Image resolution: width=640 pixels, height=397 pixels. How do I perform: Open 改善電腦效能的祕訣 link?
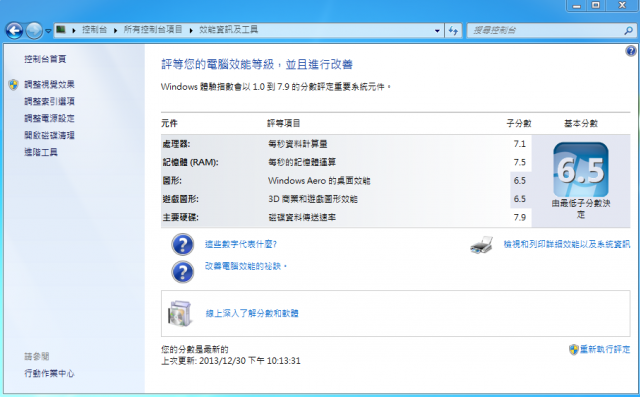point(246,266)
